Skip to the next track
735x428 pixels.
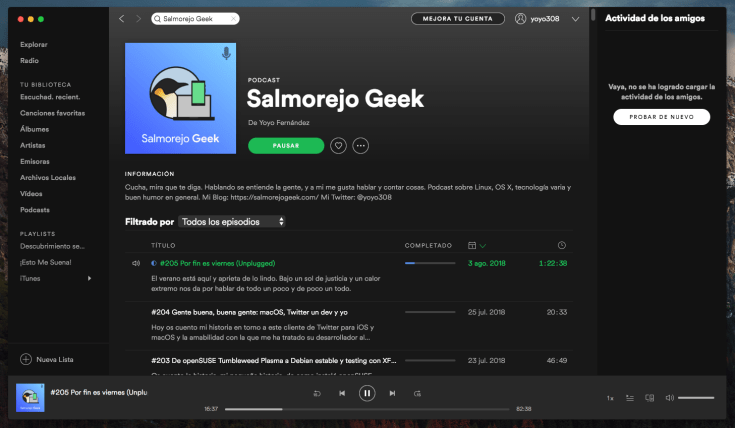tap(392, 394)
